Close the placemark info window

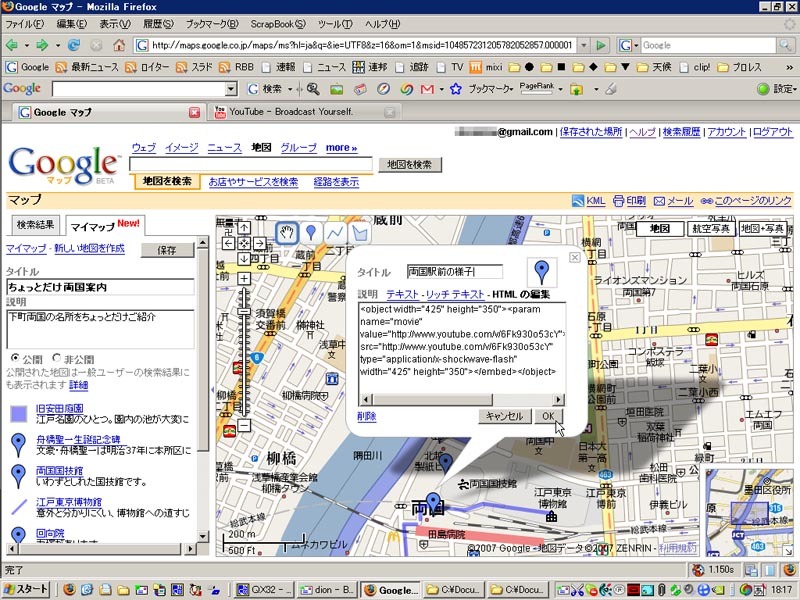tap(574, 257)
